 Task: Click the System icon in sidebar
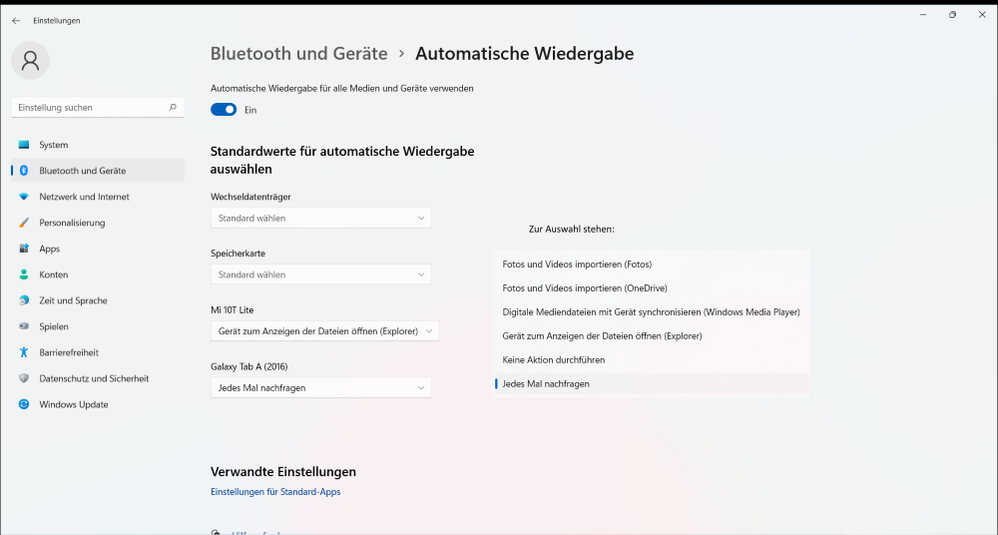click(x=24, y=145)
